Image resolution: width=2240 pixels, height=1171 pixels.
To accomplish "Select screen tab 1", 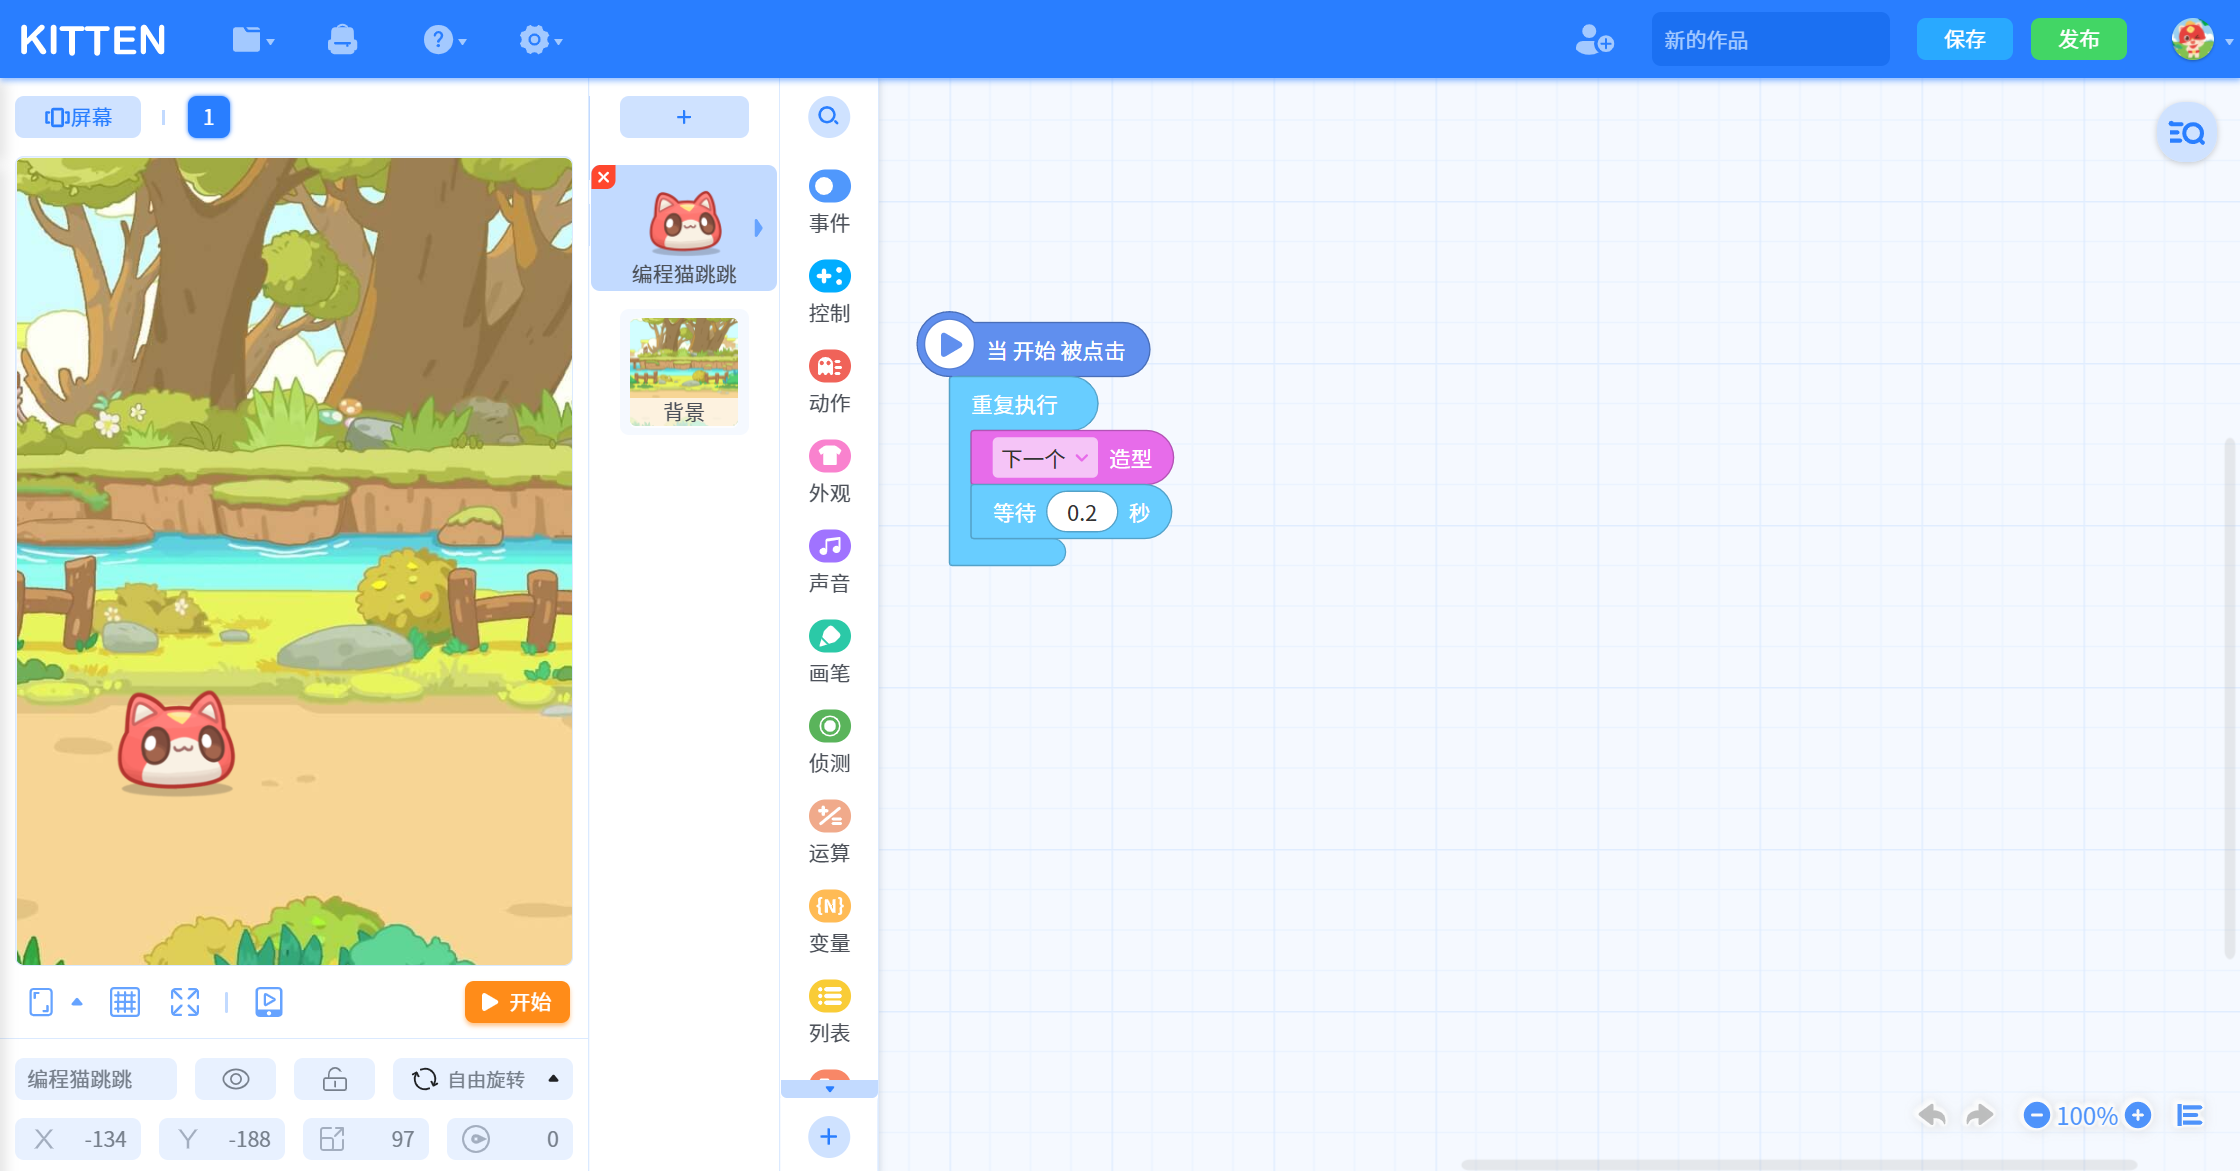I will [x=208, y=117].
